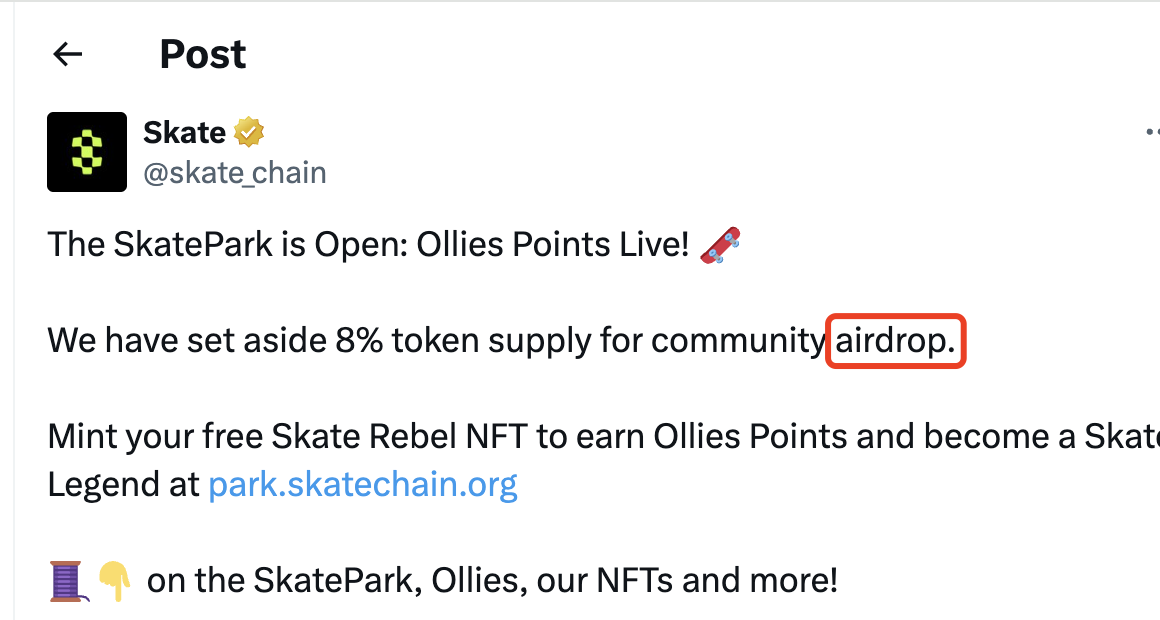
Task: Click the words Legend at
Action: tap(124, 485)
